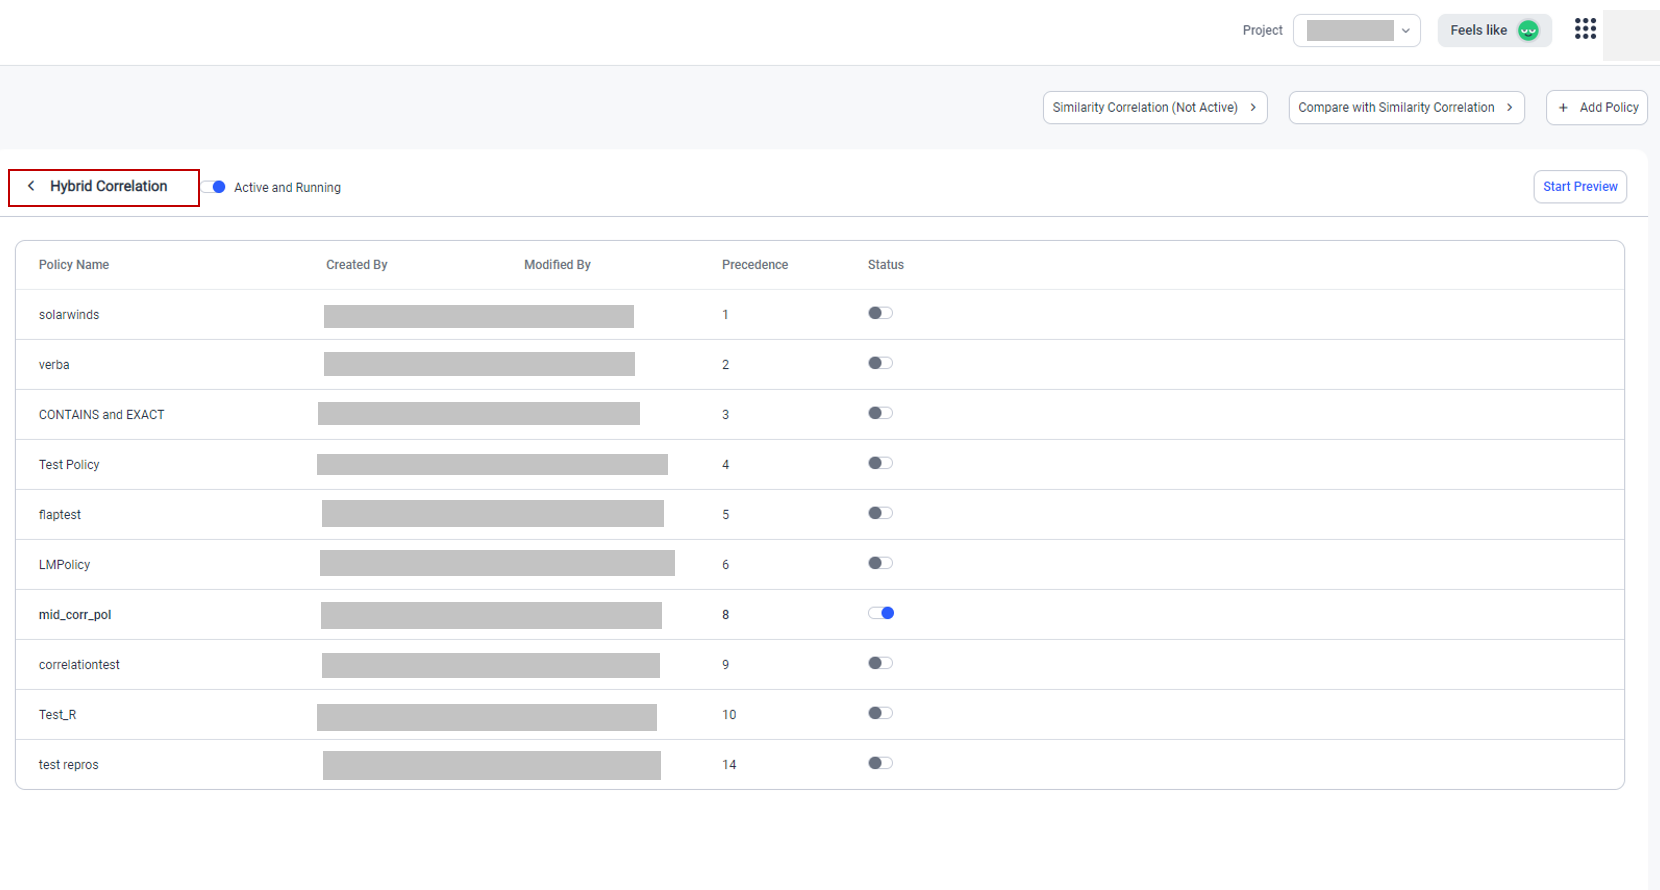This screenshot has height=890, width=1660.
Task: Click the arrow on Similarity Correlation (Not Active)
Action: [1253, 108]
